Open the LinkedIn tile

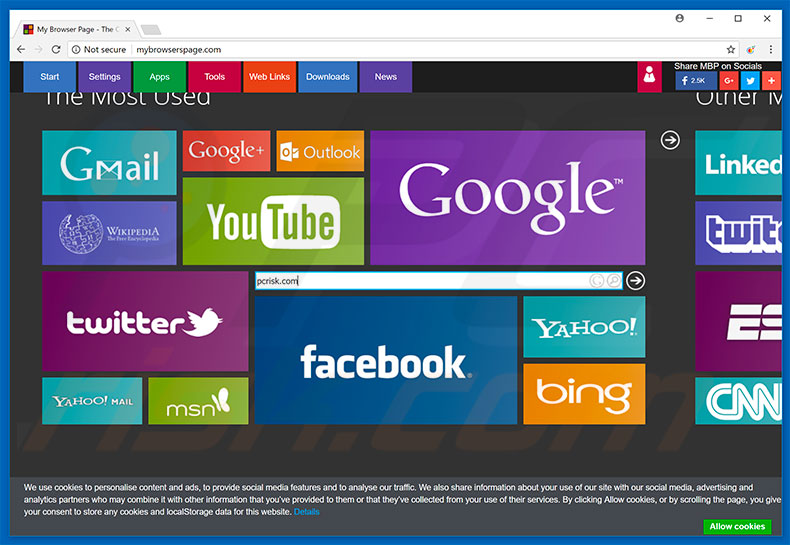tap(739, 163)
